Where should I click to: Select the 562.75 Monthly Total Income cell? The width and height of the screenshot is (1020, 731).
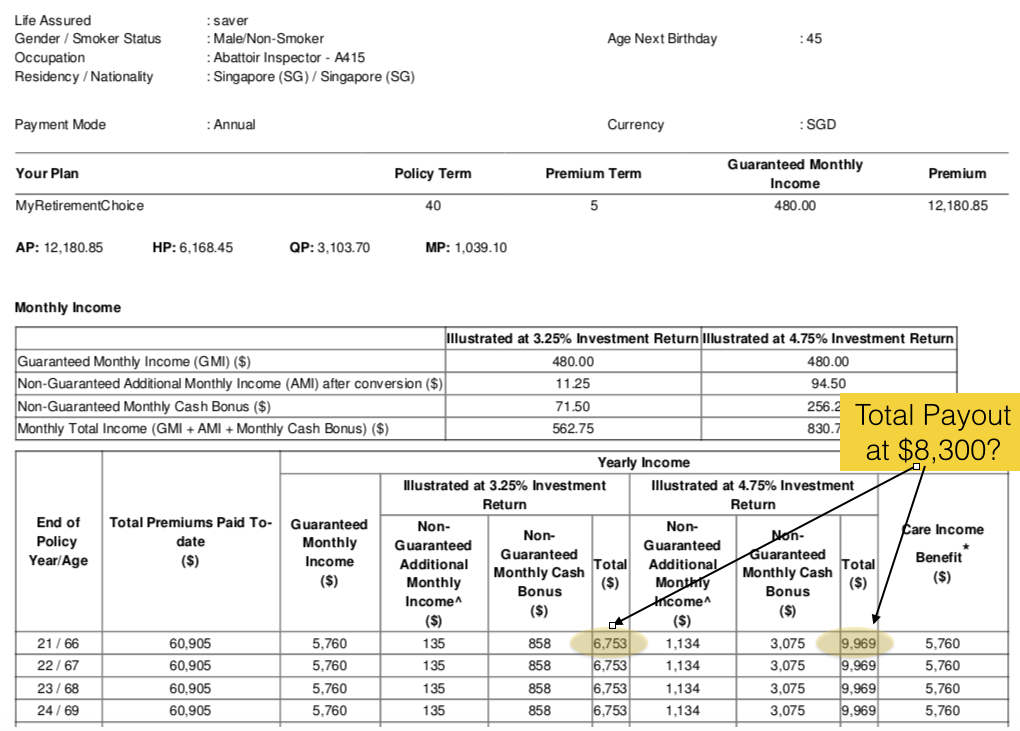tap(573, 429)
